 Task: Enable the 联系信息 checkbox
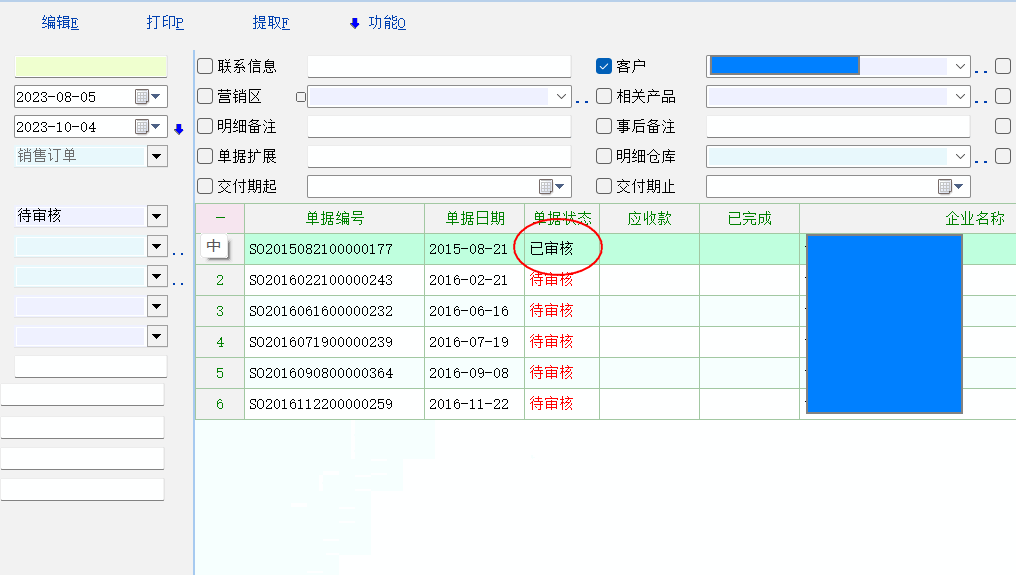[x=205, y=67]
